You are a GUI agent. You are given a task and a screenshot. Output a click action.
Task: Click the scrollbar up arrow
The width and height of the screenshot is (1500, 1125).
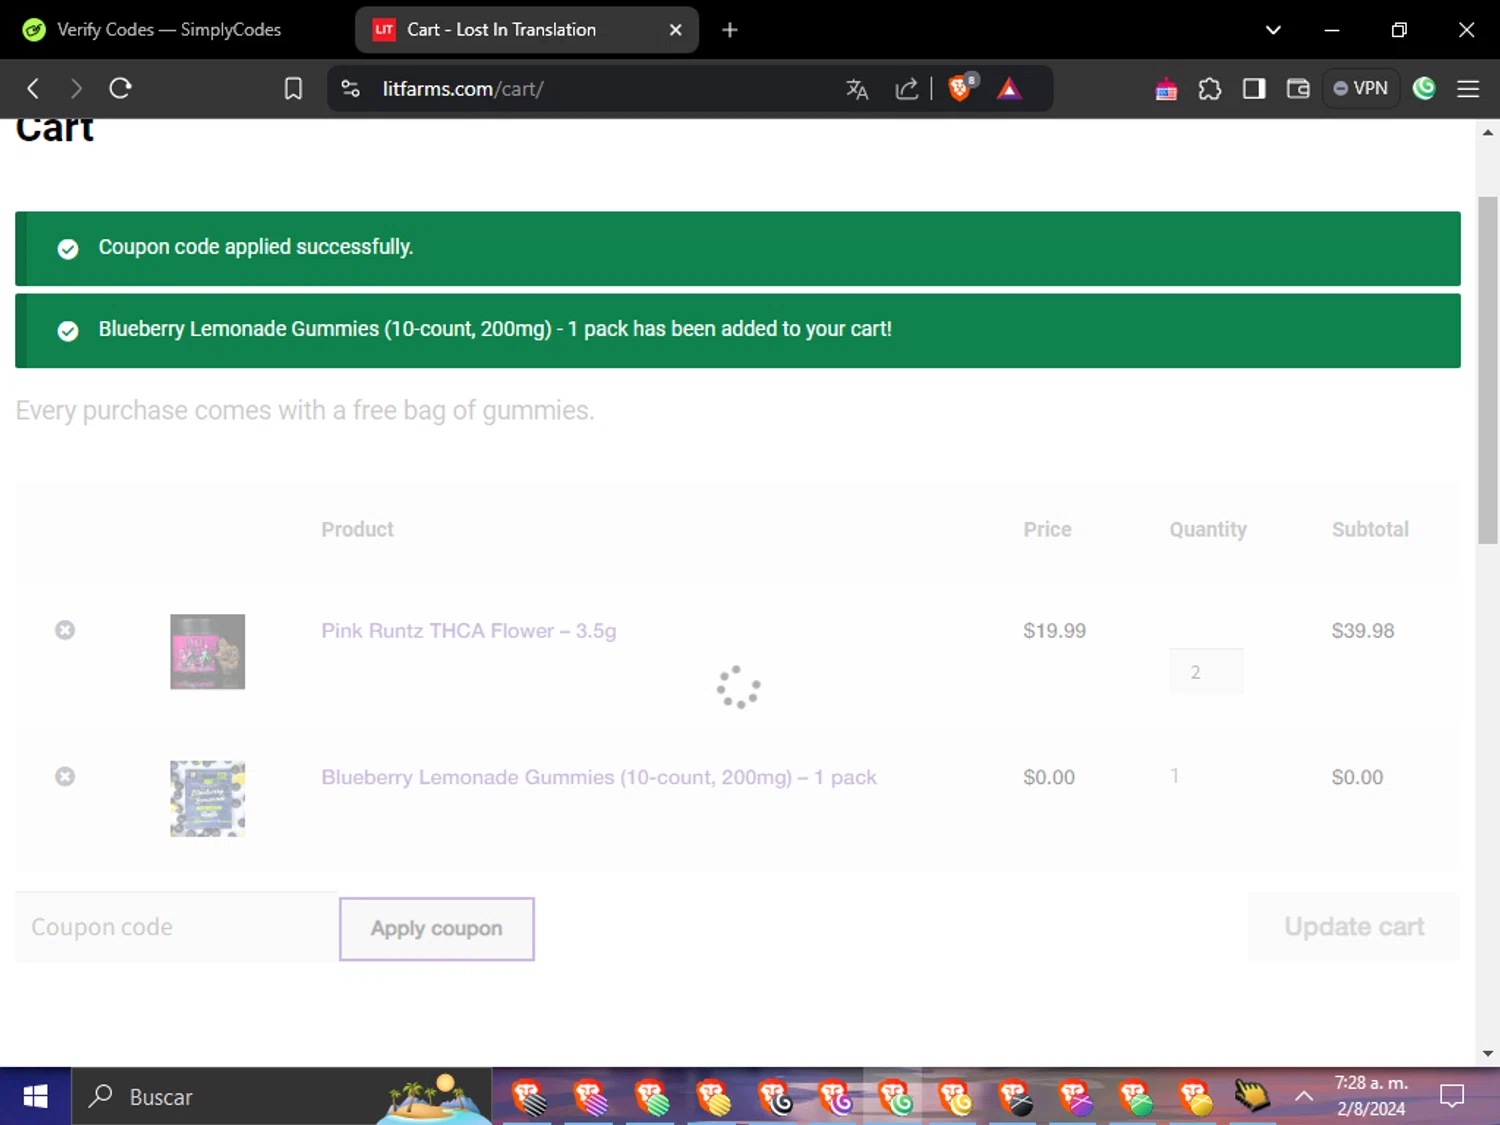click(1488, 132)
